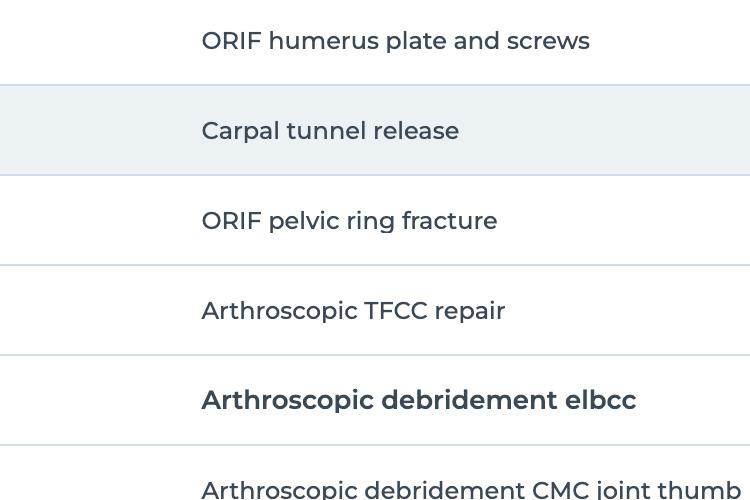Screen dimensions: 750x500
Task: Click the 'Carpal tunnel release' text label
Action: [330, 131]
